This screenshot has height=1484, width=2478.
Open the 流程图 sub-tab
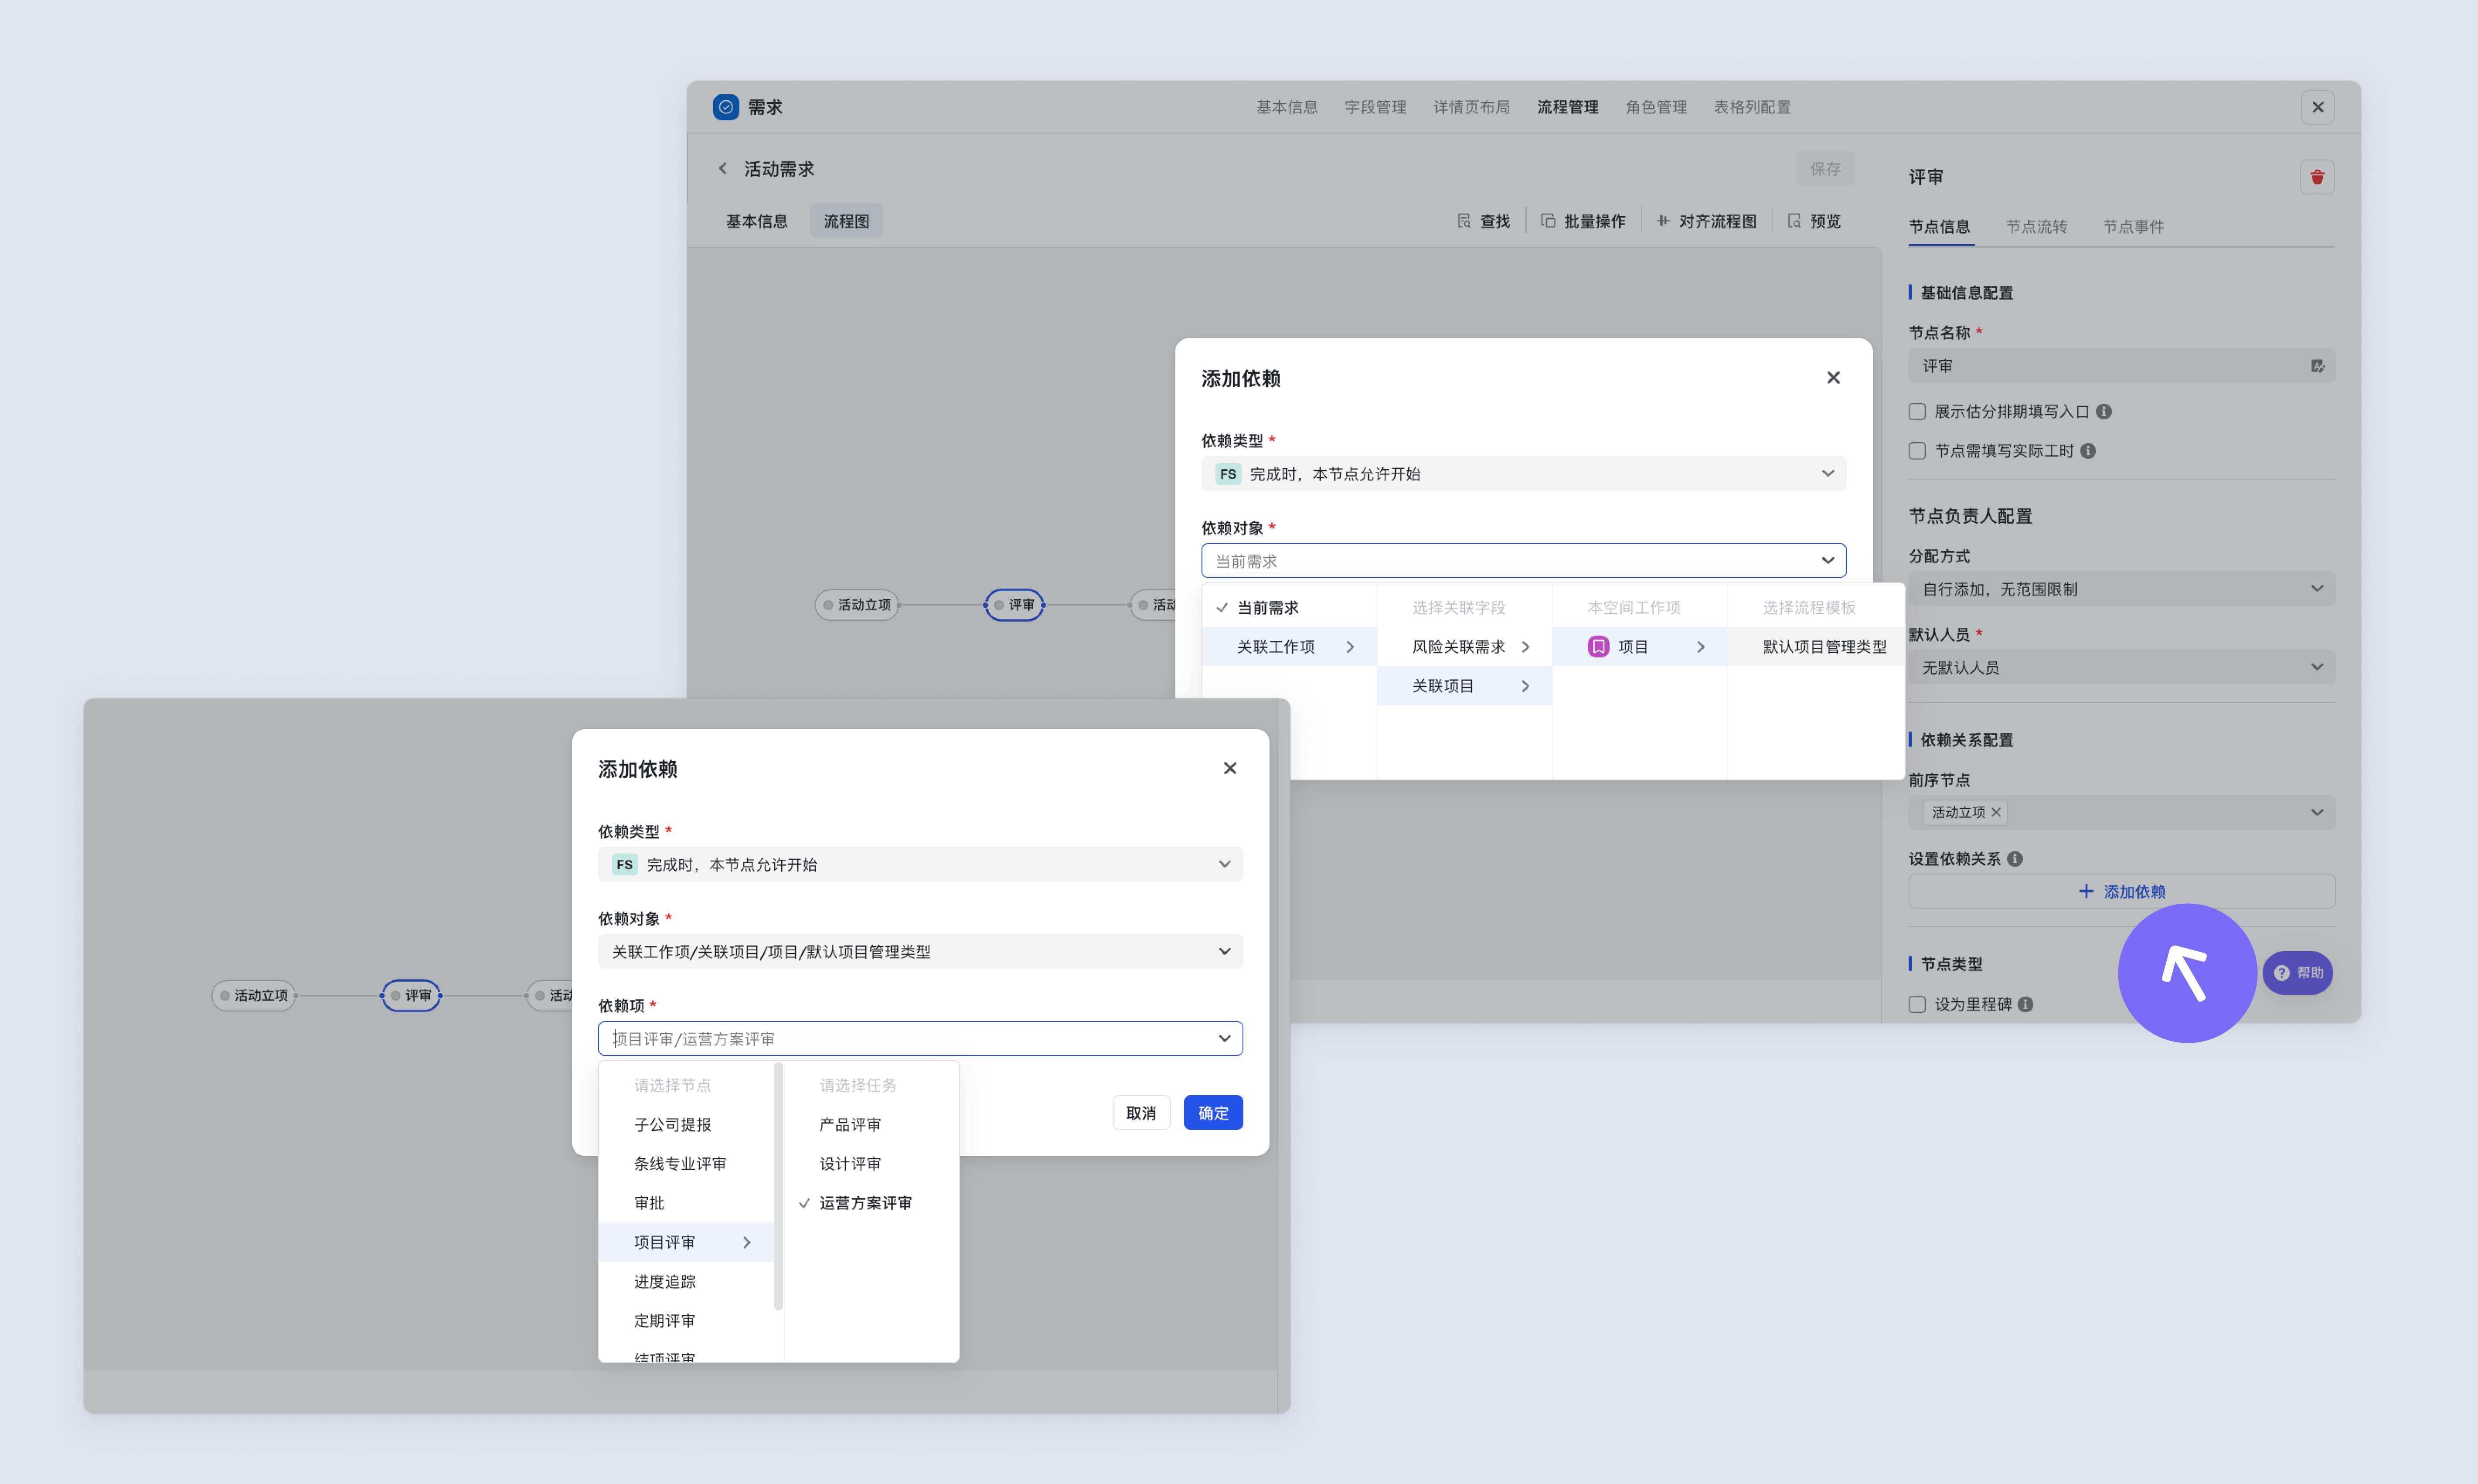click(846, 221)
